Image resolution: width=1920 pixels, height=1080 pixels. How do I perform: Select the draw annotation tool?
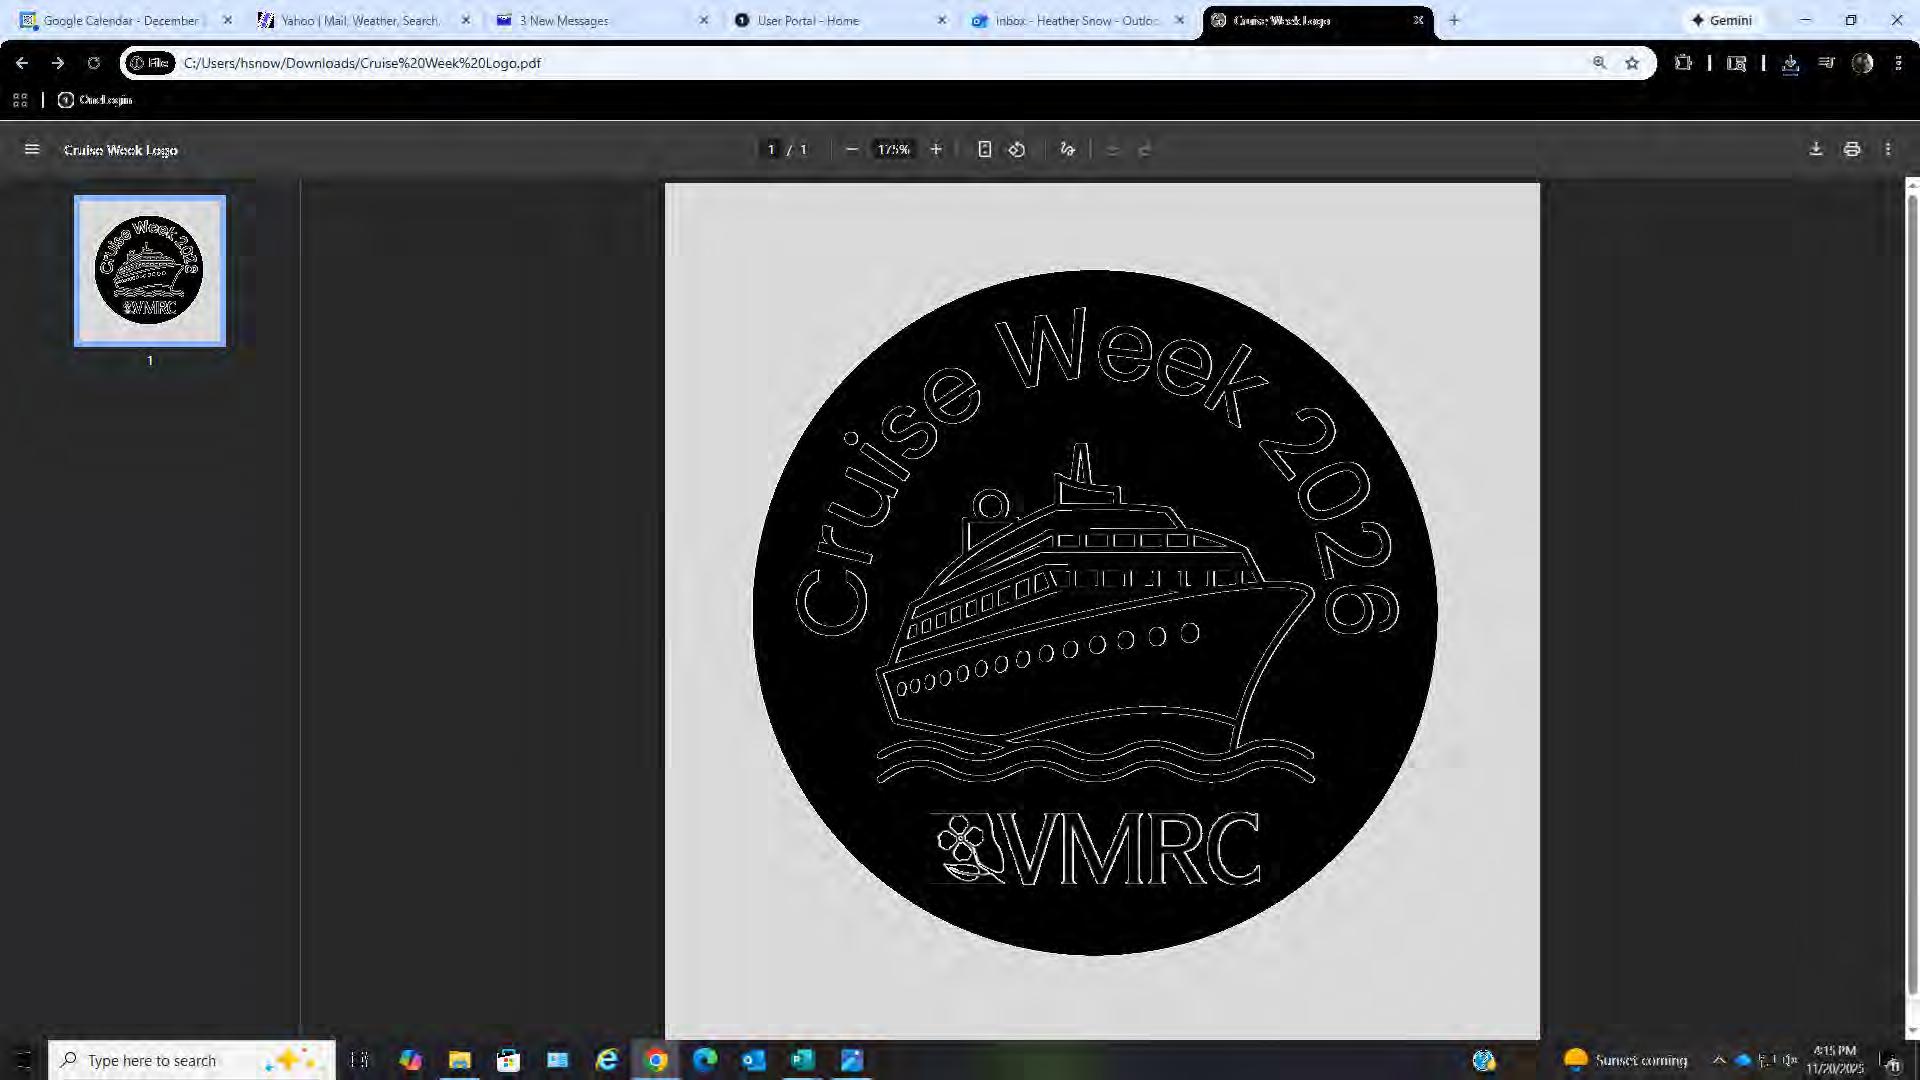(x=1067, y=150)
